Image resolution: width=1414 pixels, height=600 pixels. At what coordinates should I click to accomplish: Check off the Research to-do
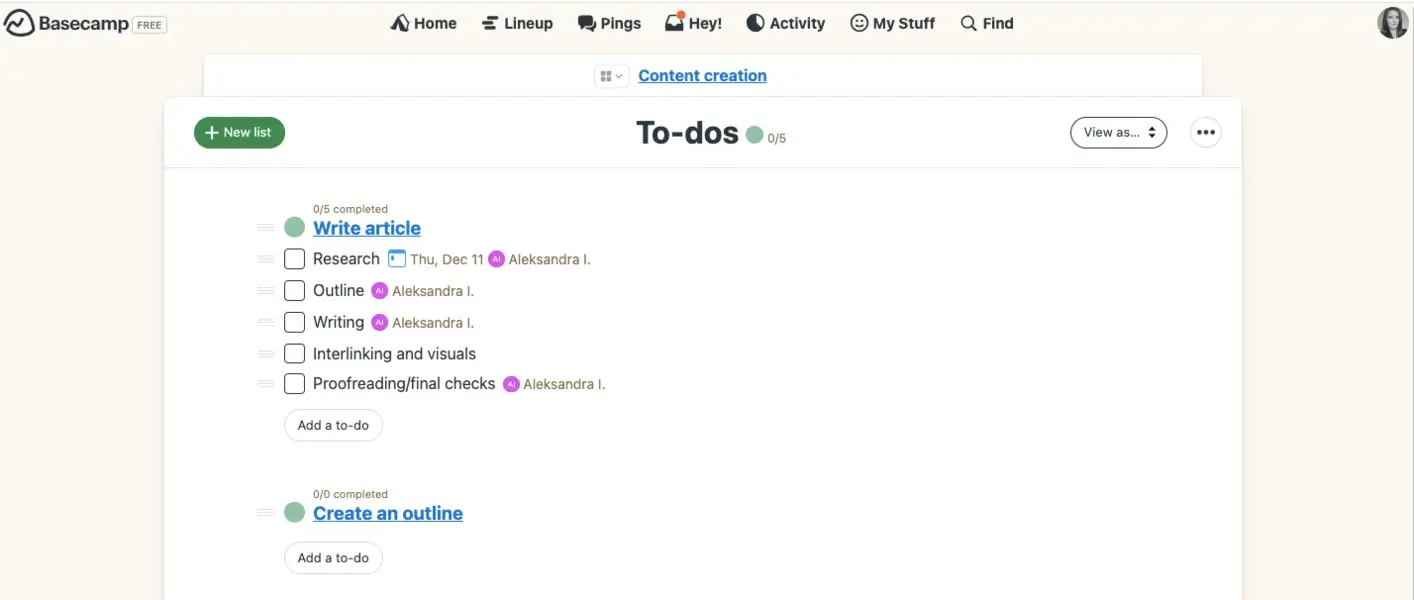click(x=294, y=259)
